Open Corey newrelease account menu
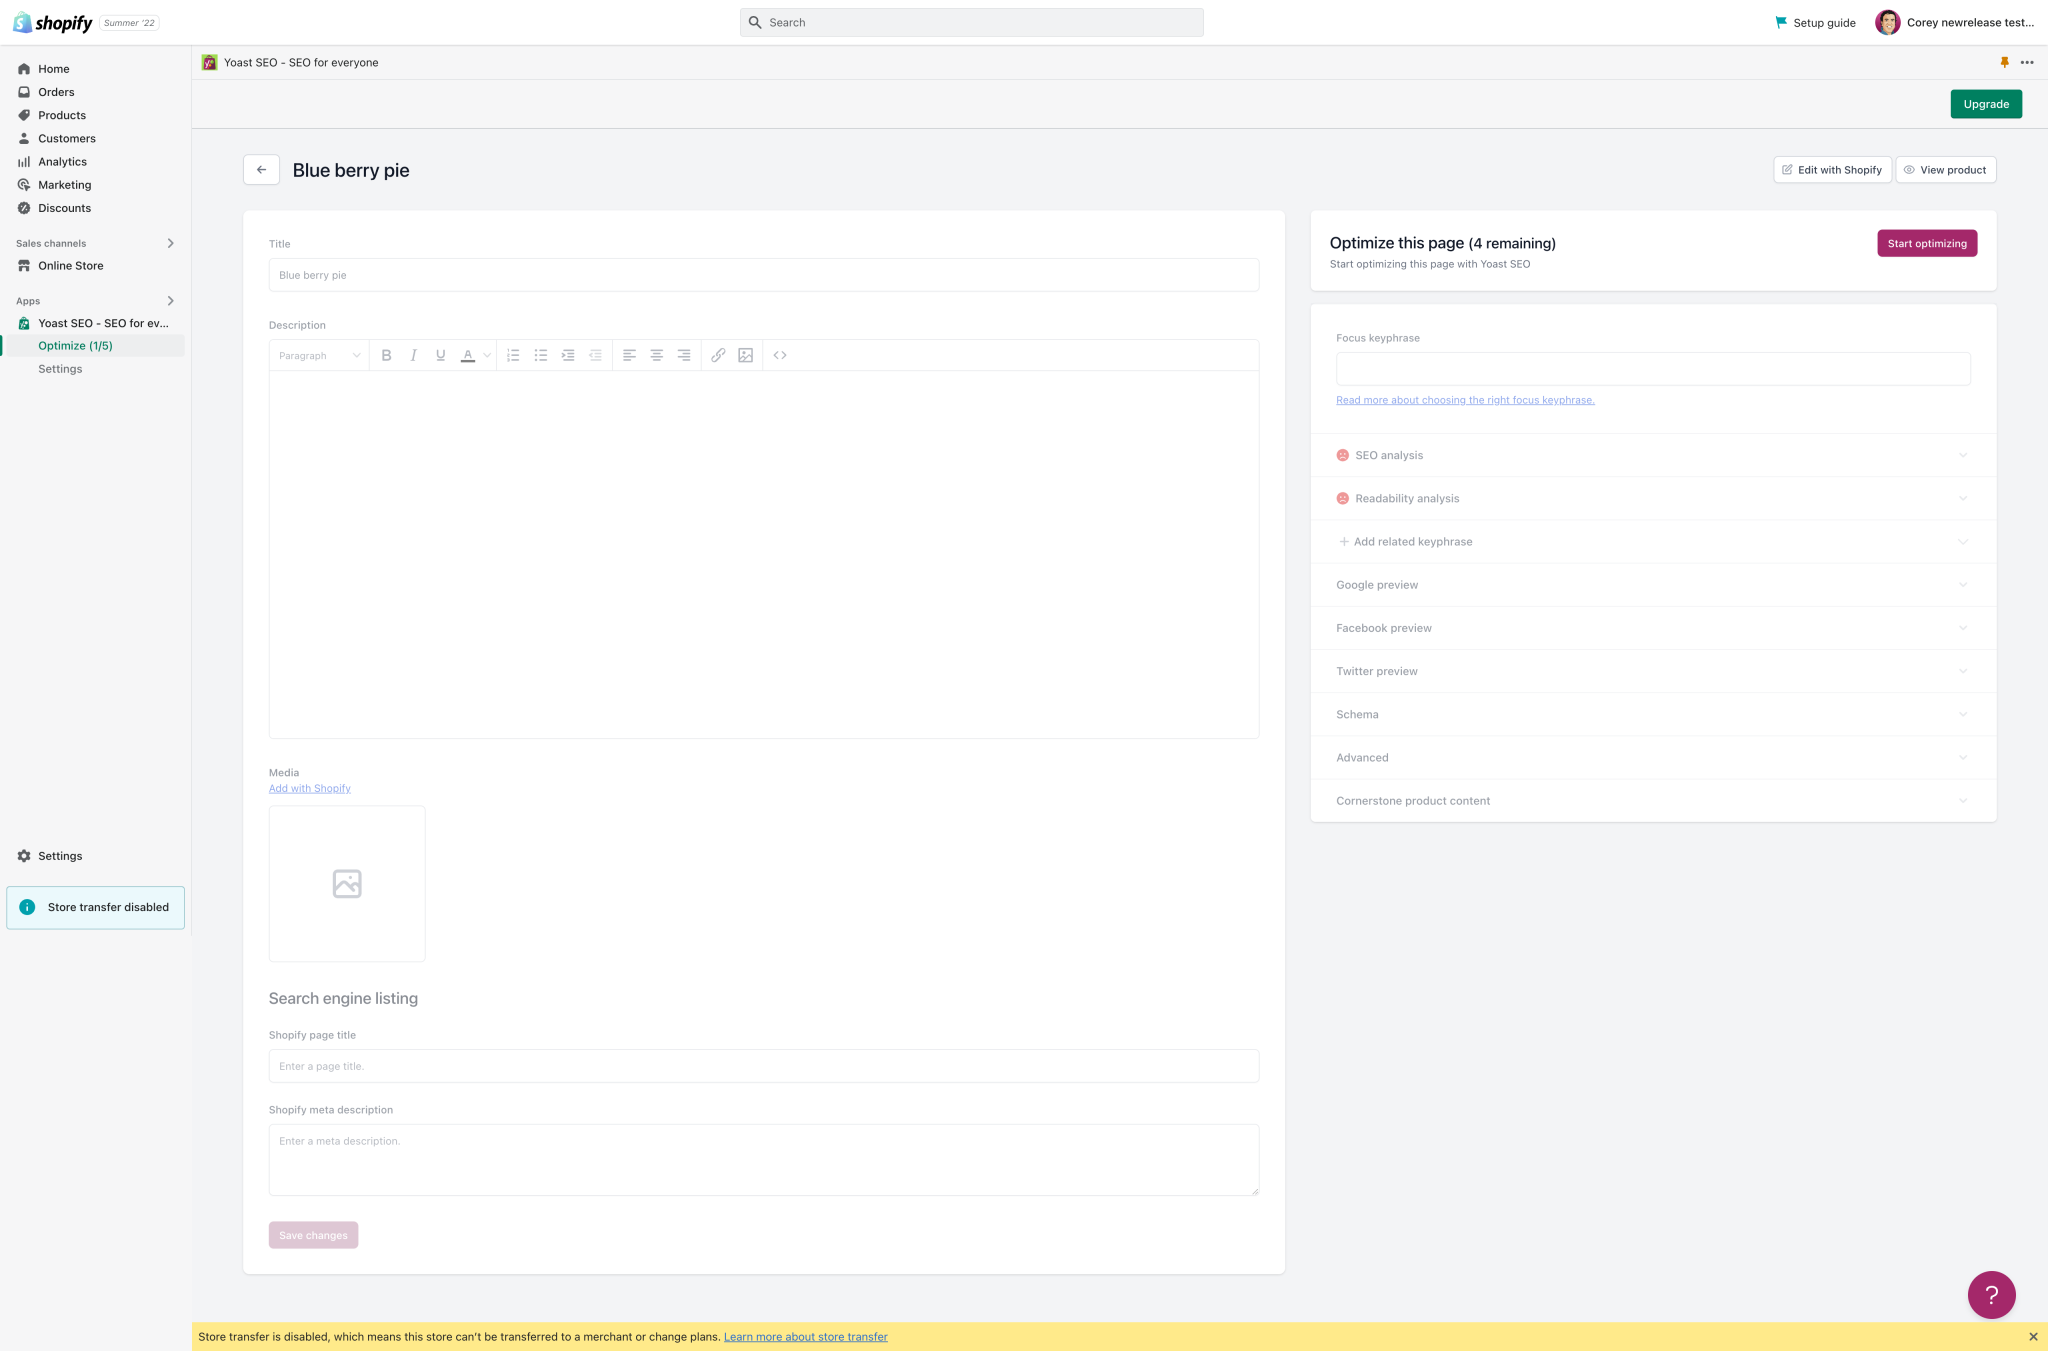Screen dimensions: 2048x1351 click(x=1955, y=22)
